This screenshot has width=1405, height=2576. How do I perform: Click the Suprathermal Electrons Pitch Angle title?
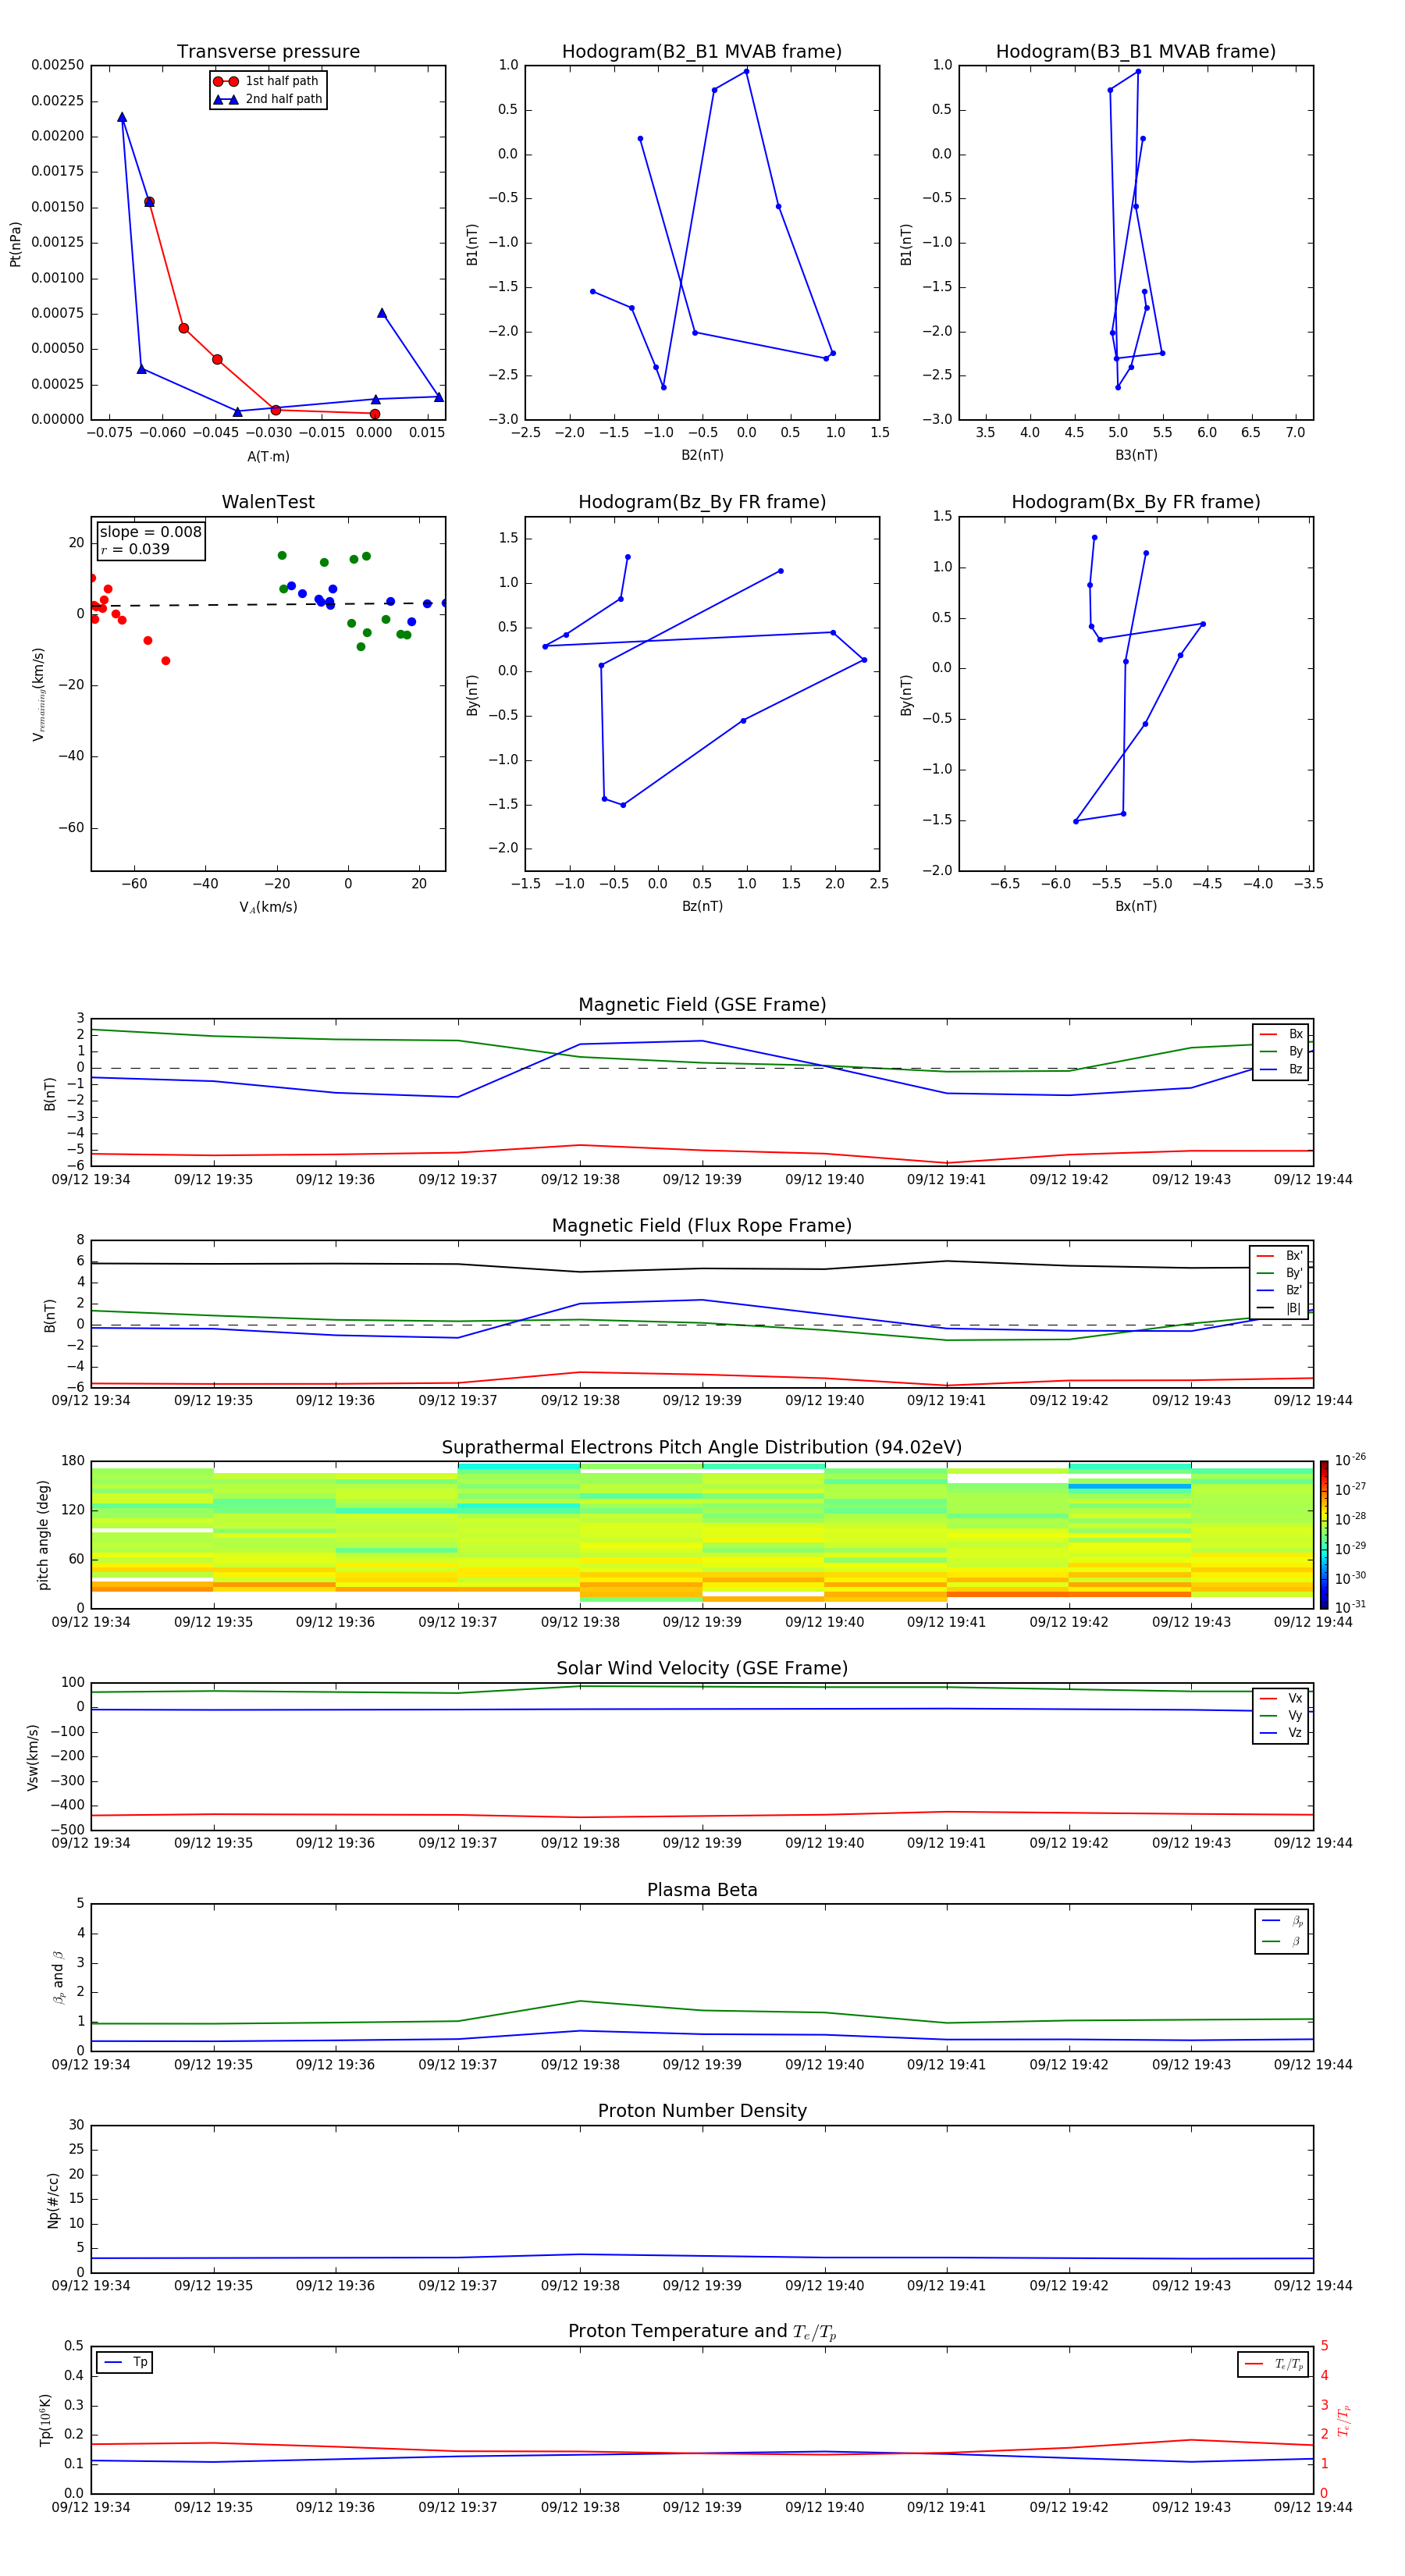click(x=702, y=1447)
